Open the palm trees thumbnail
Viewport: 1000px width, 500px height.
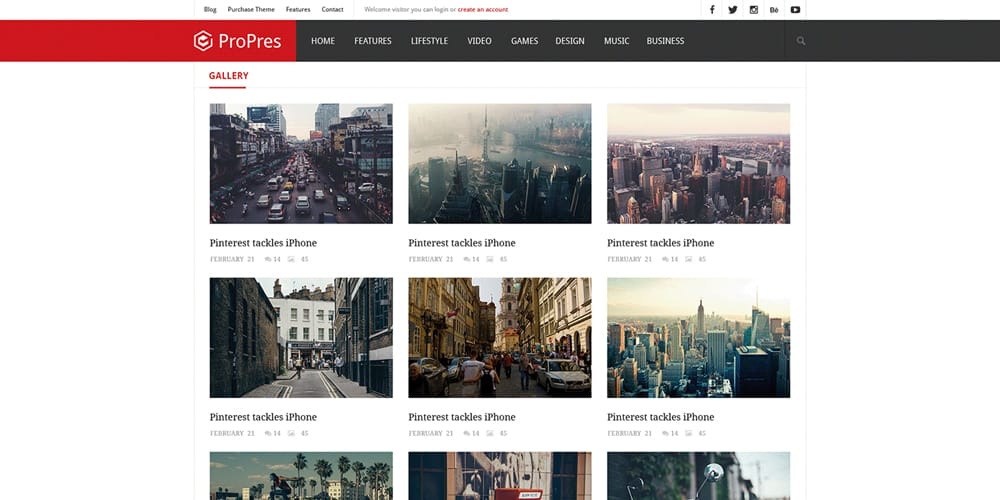[301, 476]
